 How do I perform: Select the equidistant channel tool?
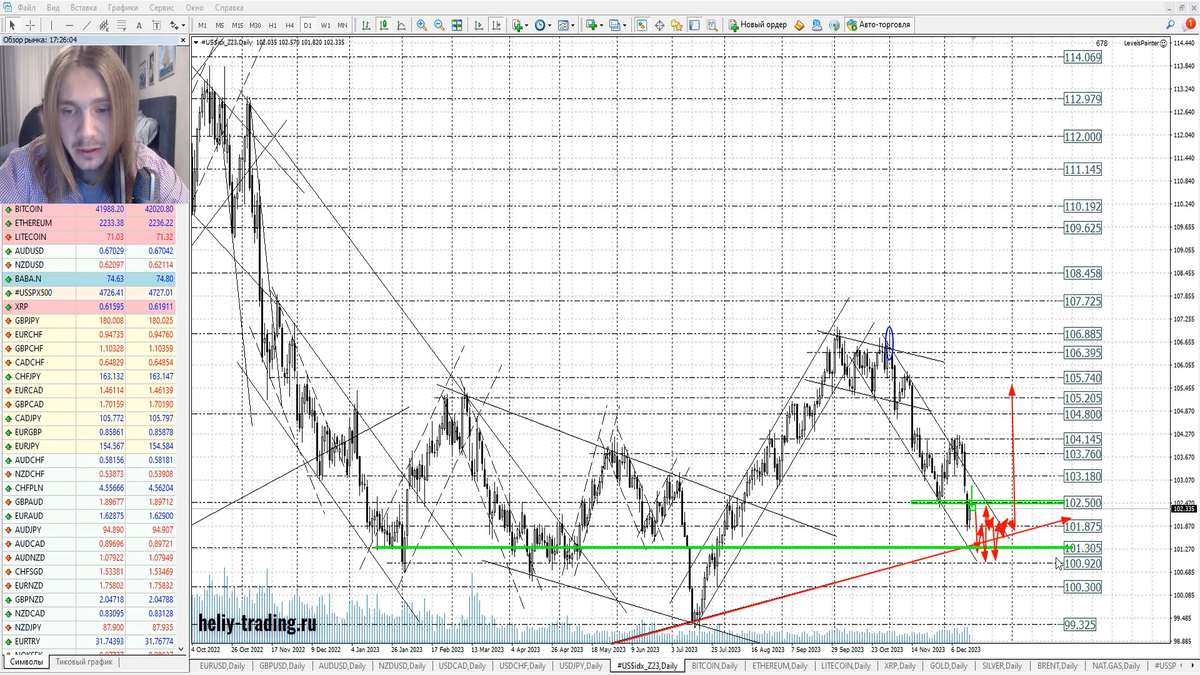pyautogui.click(x=104, y=24)
